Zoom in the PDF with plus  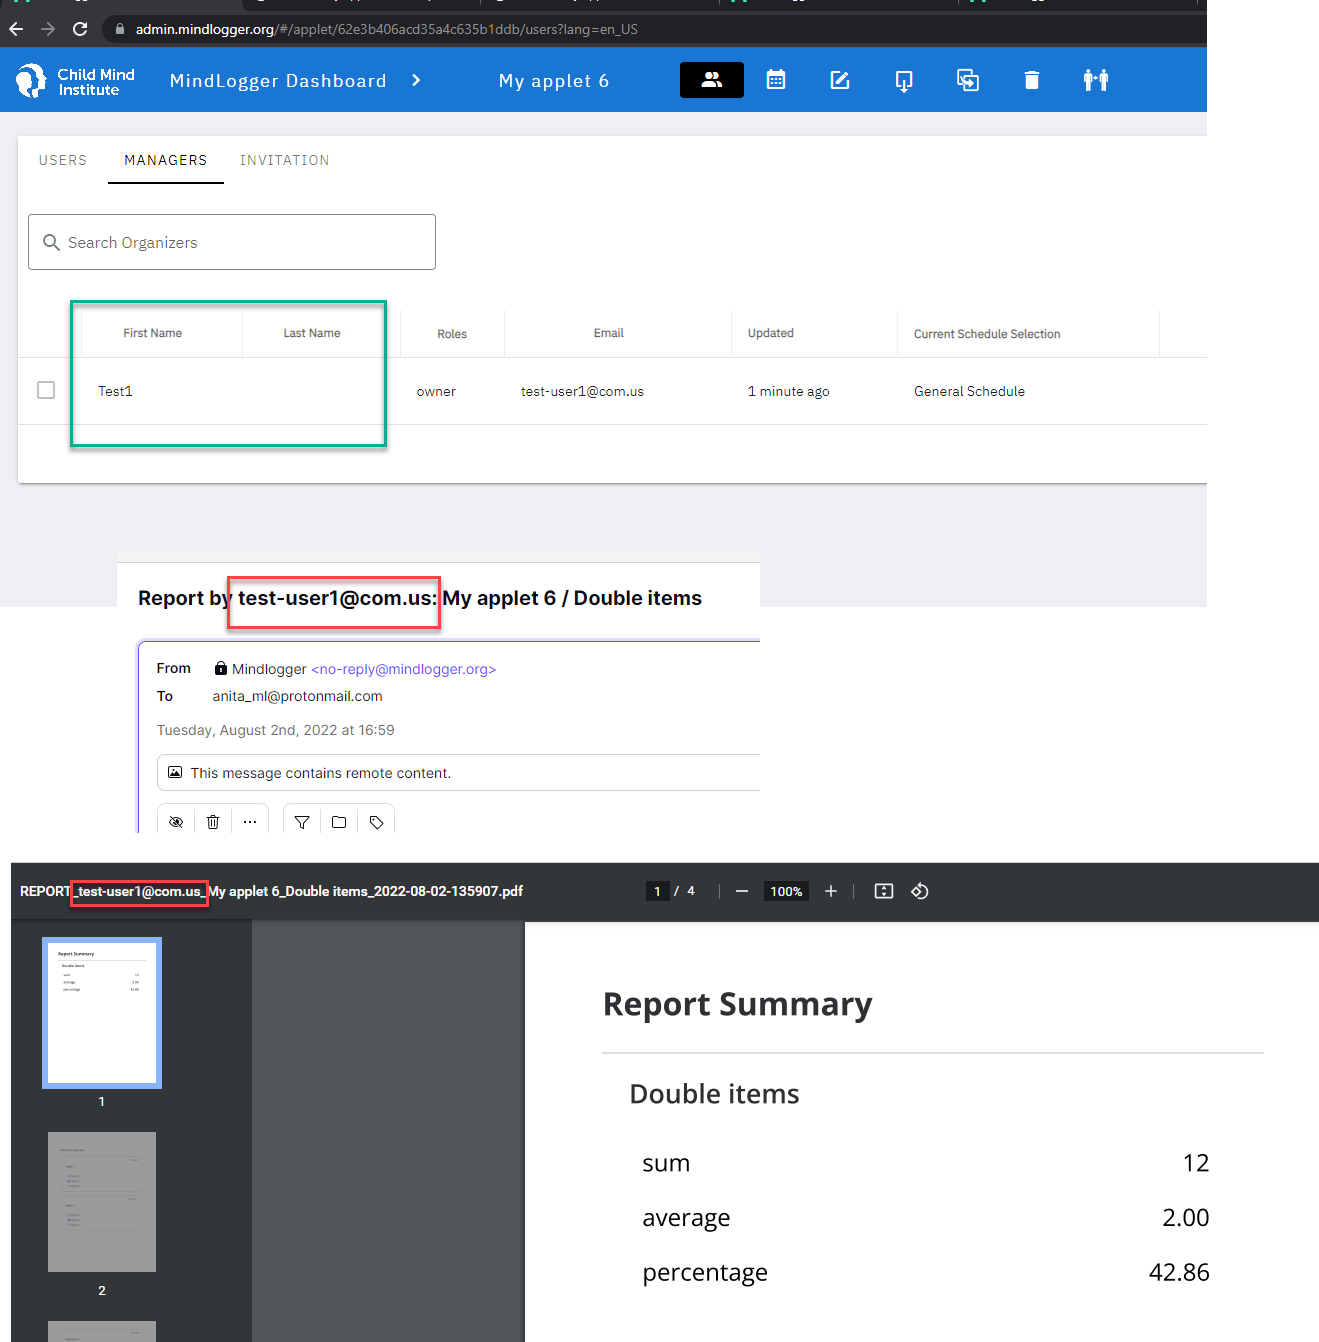point(830,891)
